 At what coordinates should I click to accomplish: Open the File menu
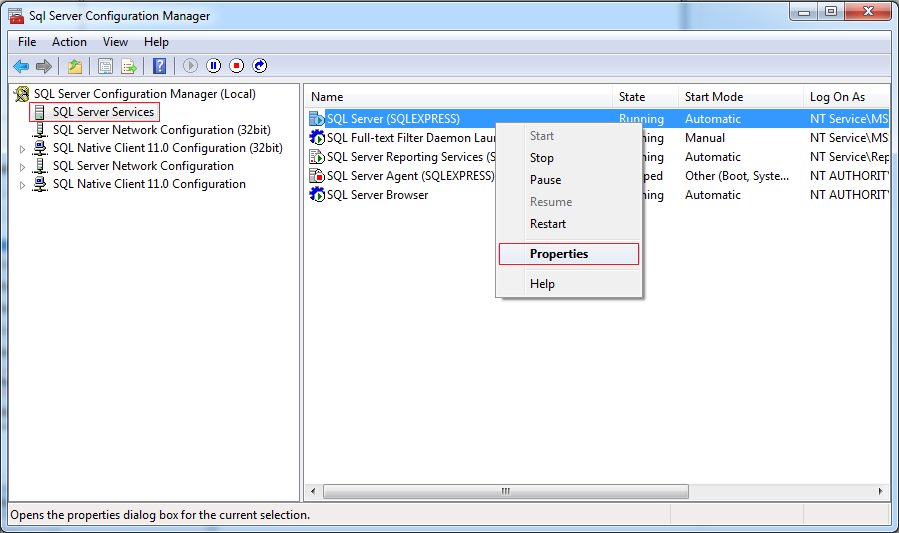27,42
